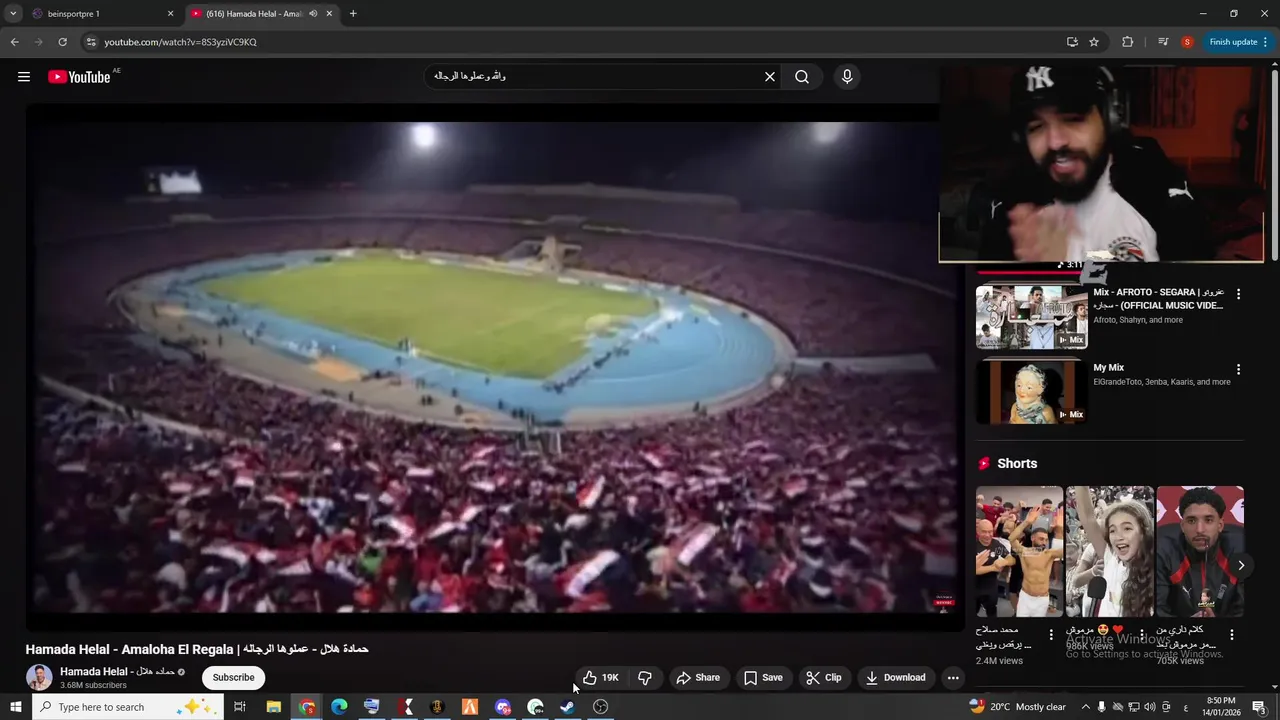Open the taskbar speaker volume icon
The height and width of the screenshot is (720, 1280).
pyautogui.click(x=1150, y=707)
